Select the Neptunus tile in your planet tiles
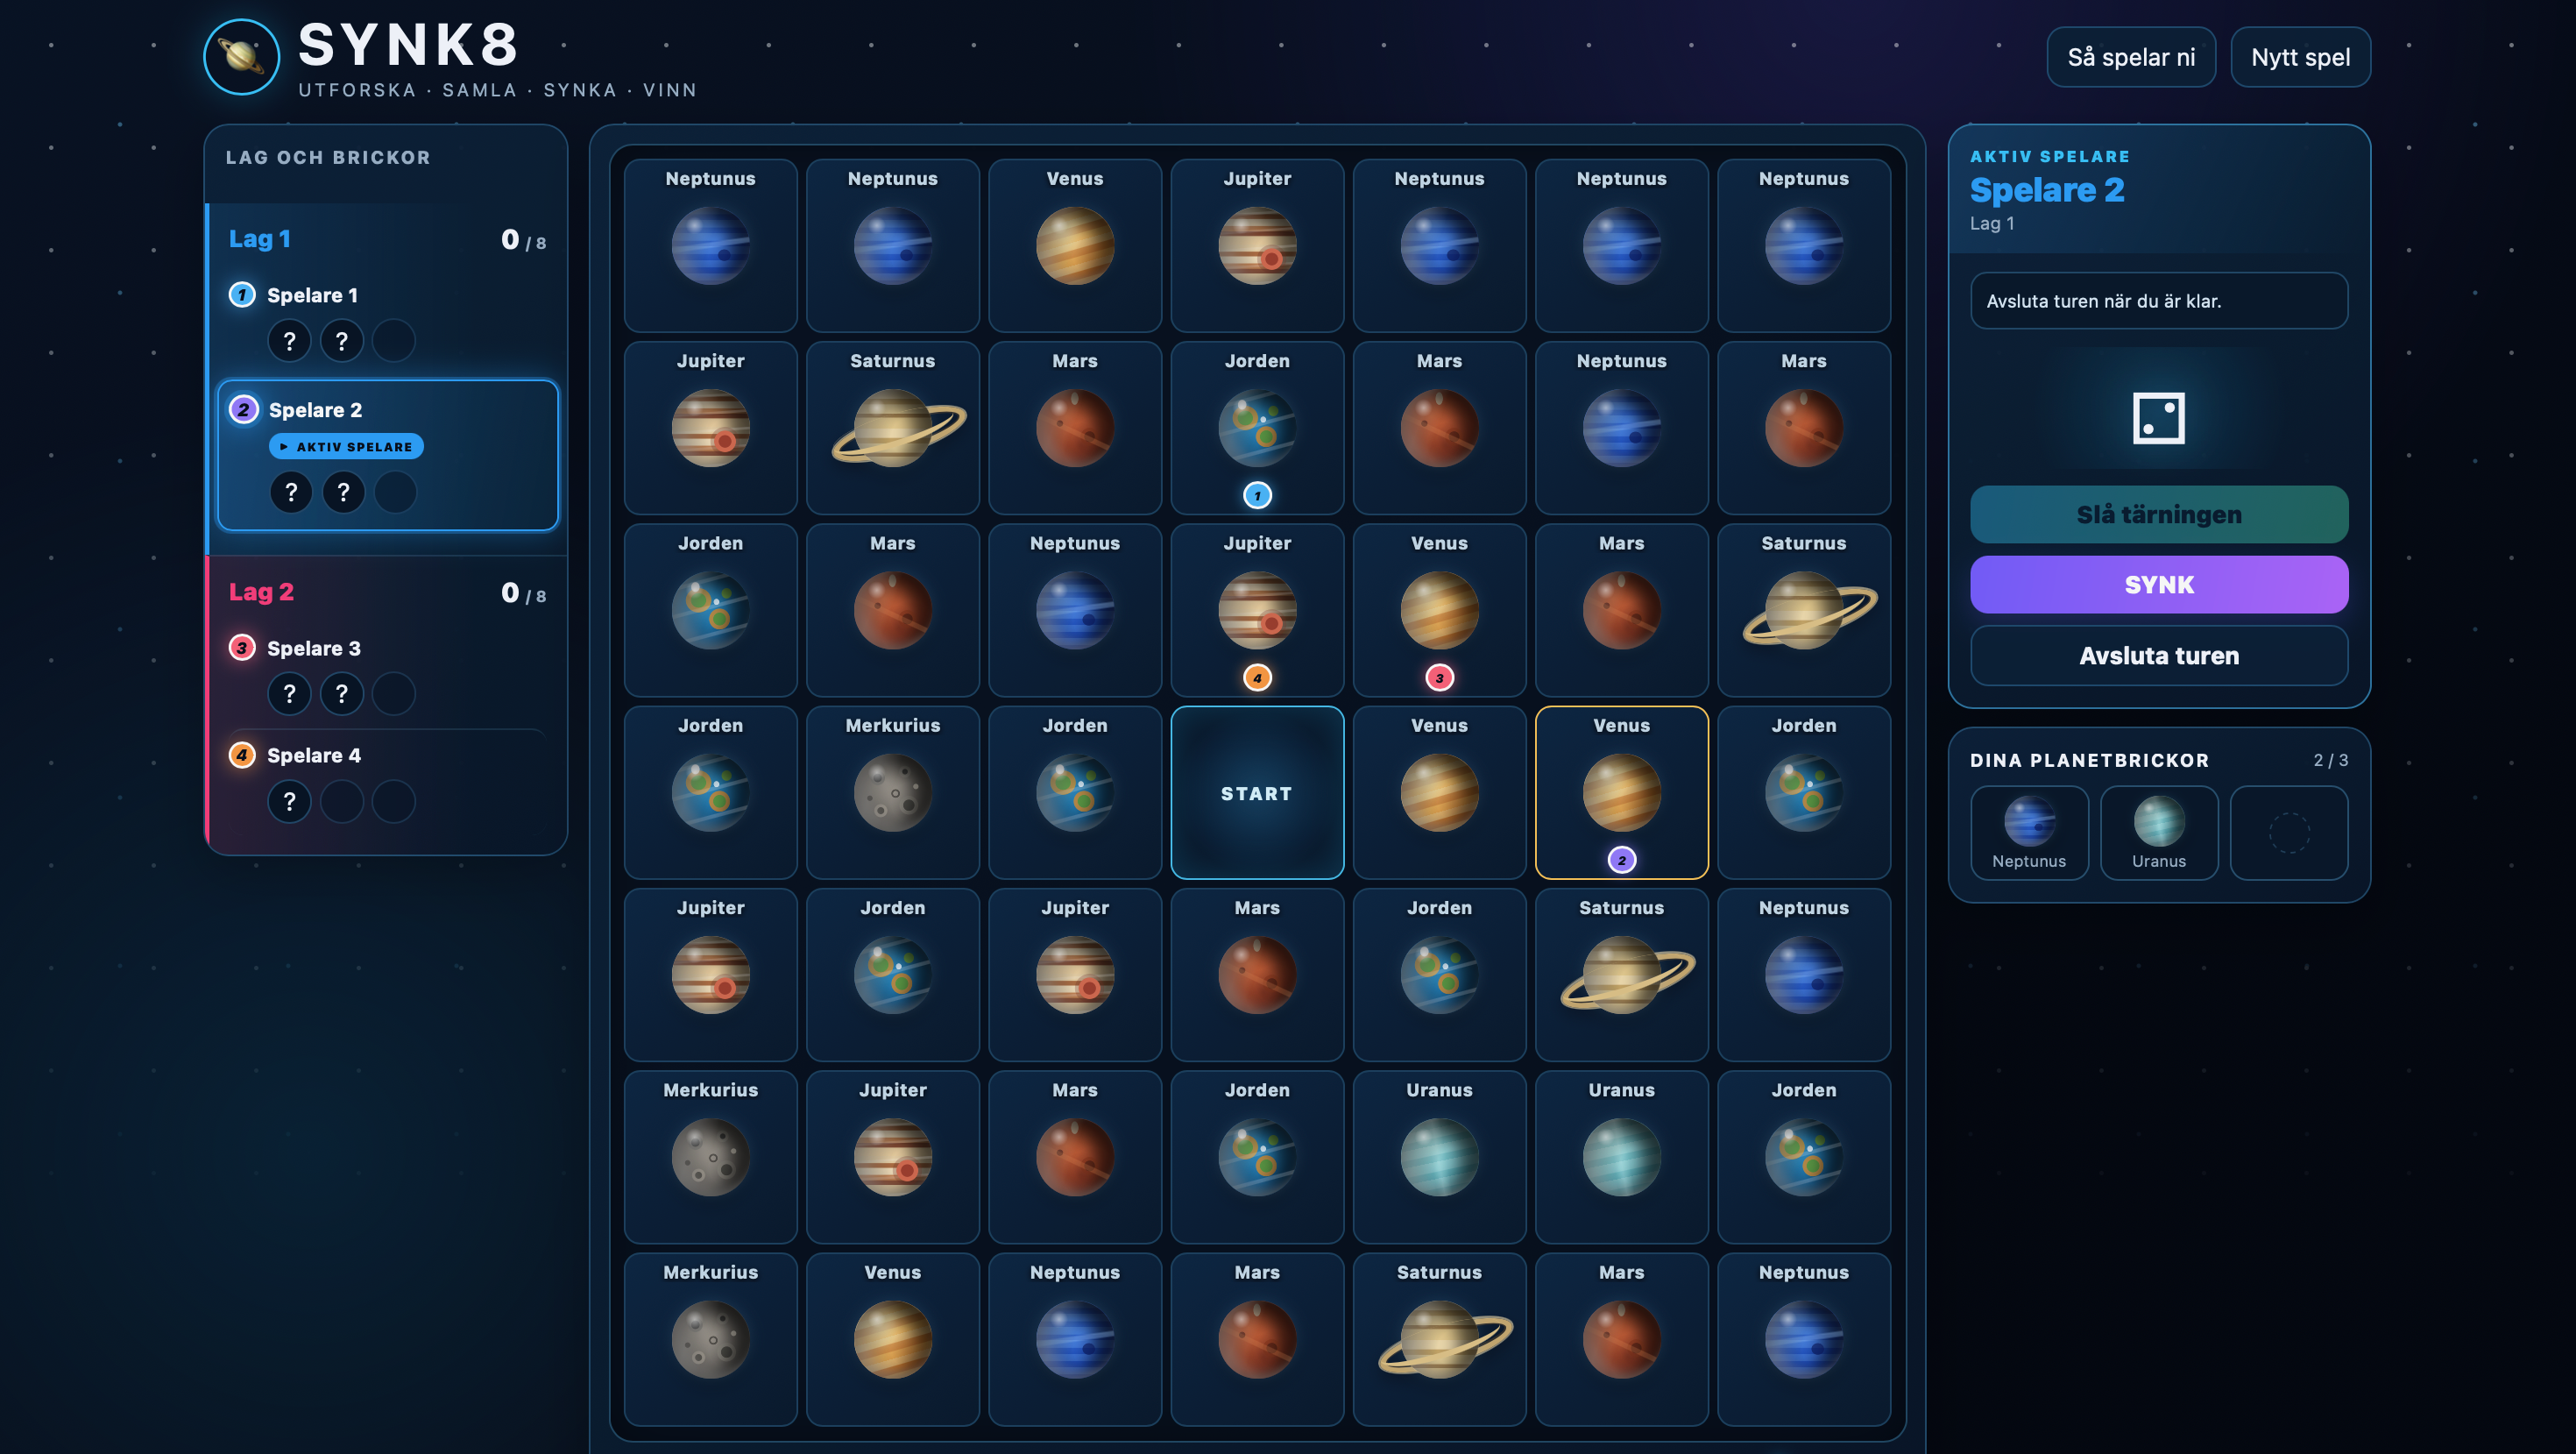2576x1454 pixels. coord(2028,832)
